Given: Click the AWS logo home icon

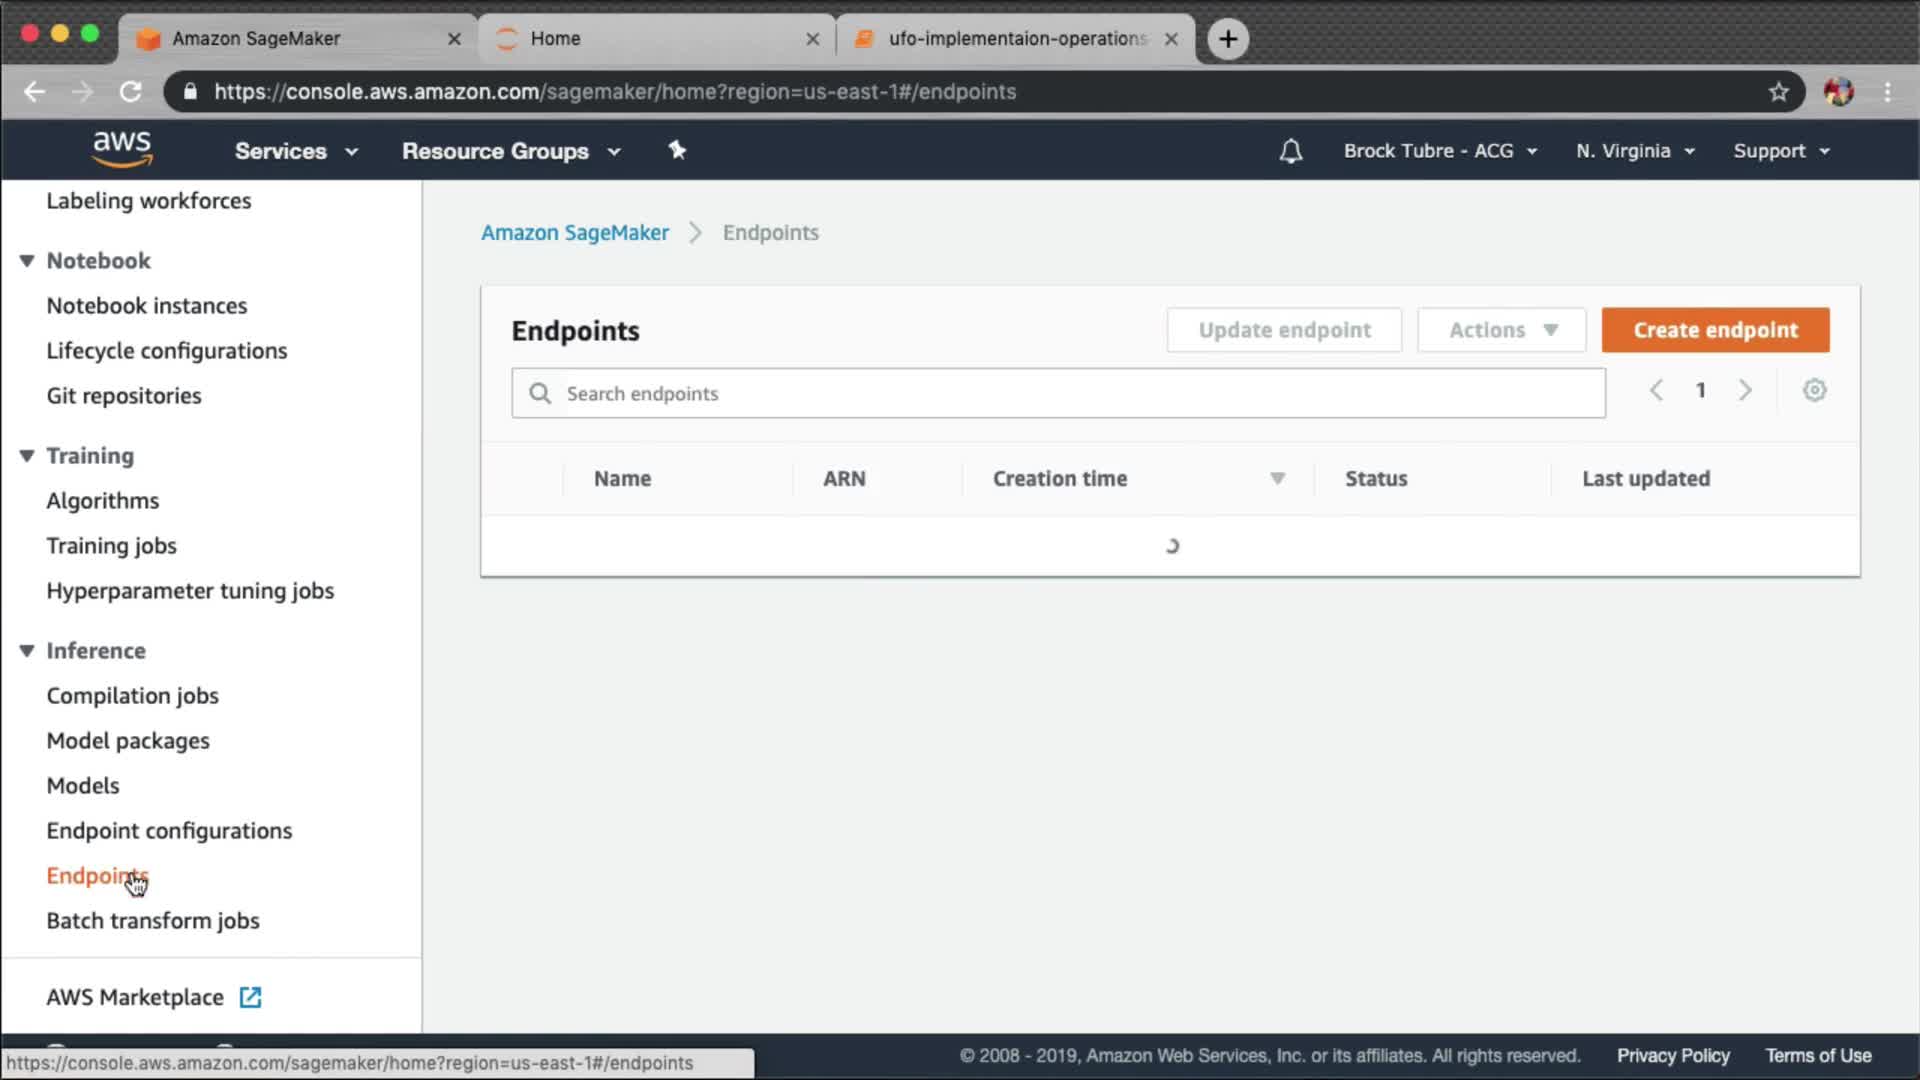Looking at the screenshot, I should pyautogui.click(x=122, y=149).
